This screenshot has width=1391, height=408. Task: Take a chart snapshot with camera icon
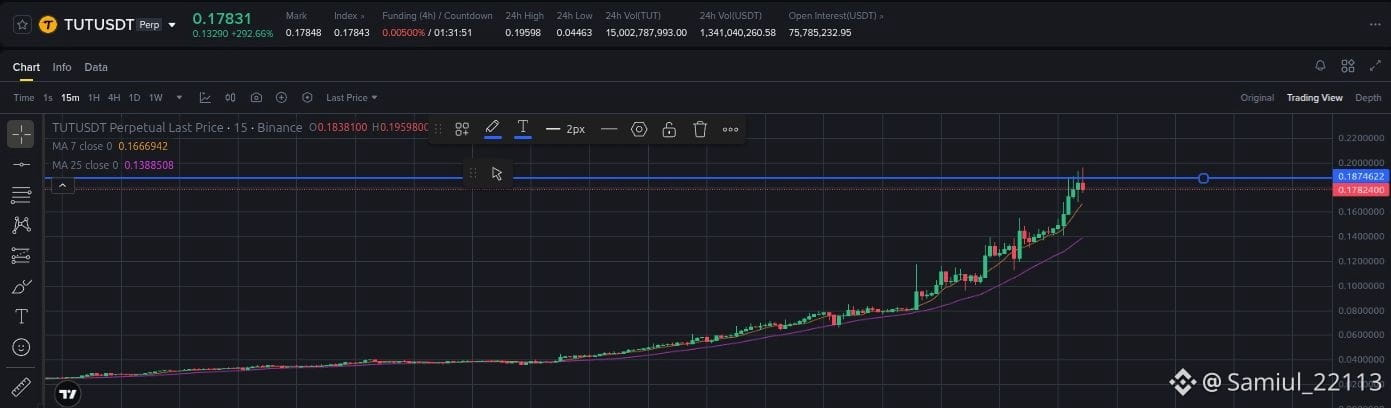[257, 98]
